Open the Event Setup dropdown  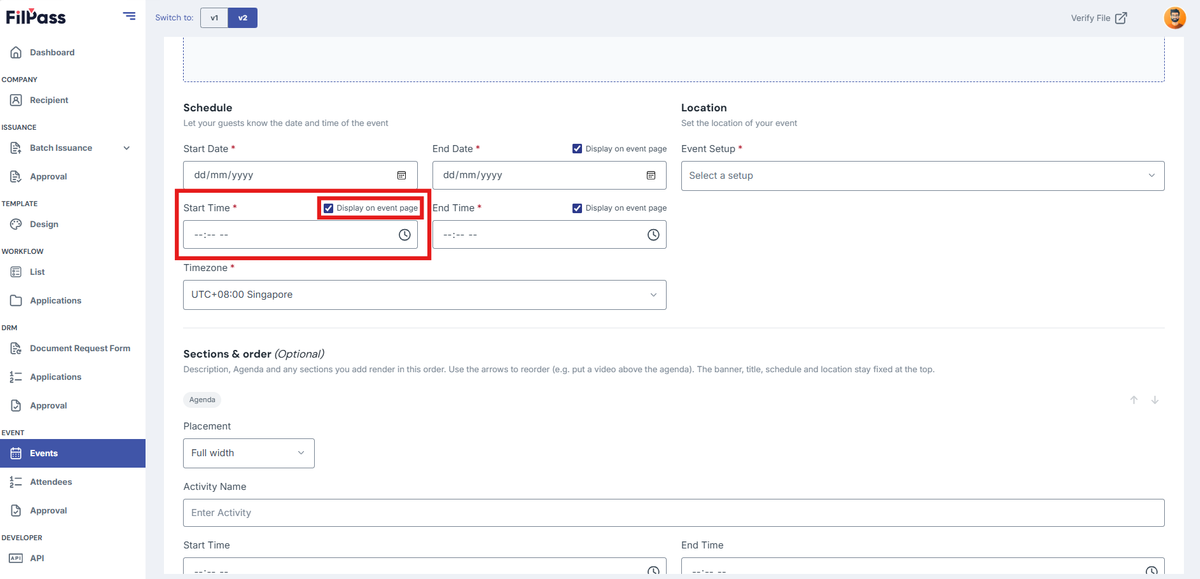(x=923, y=175)
